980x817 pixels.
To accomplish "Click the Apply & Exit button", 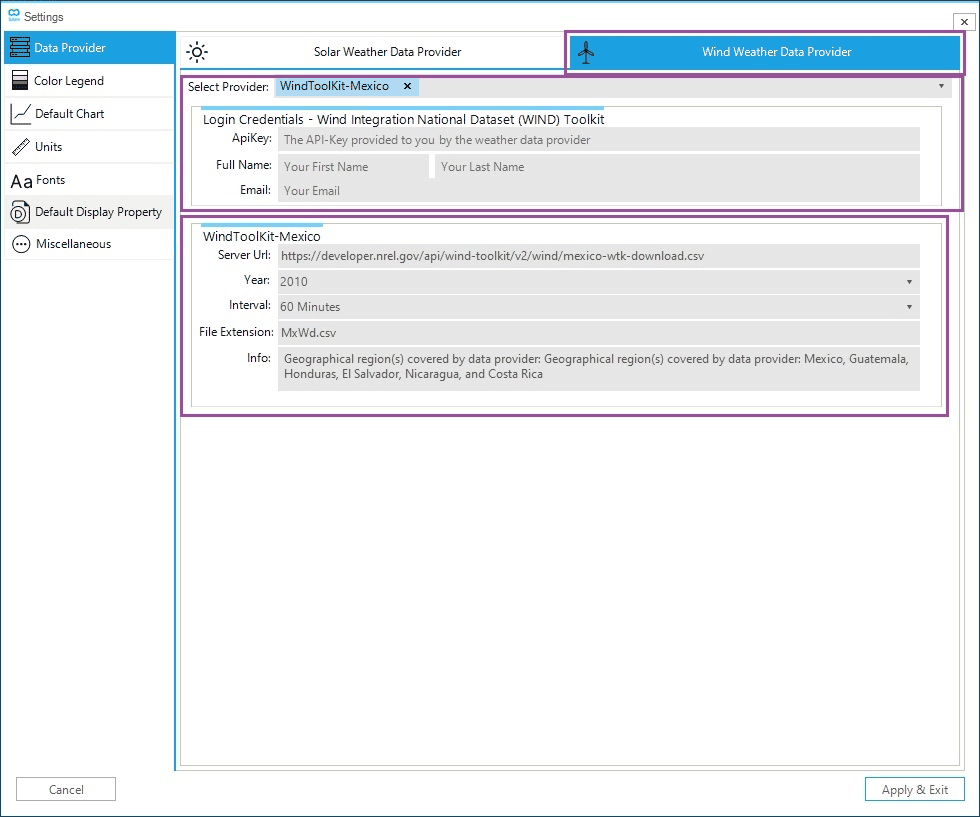I will 914,789.
